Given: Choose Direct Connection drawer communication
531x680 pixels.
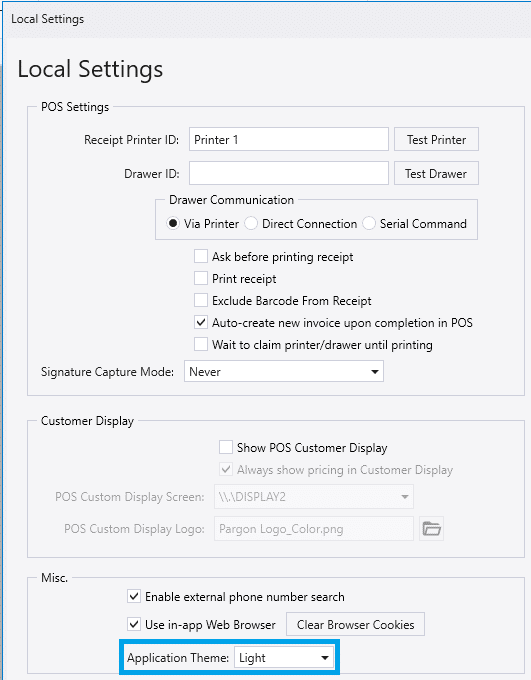Looking at the screenshot, I should [x=251, y=223].
